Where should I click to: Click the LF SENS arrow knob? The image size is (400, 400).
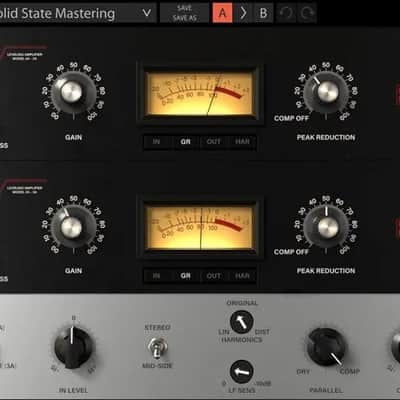click(x=242, y=371)
